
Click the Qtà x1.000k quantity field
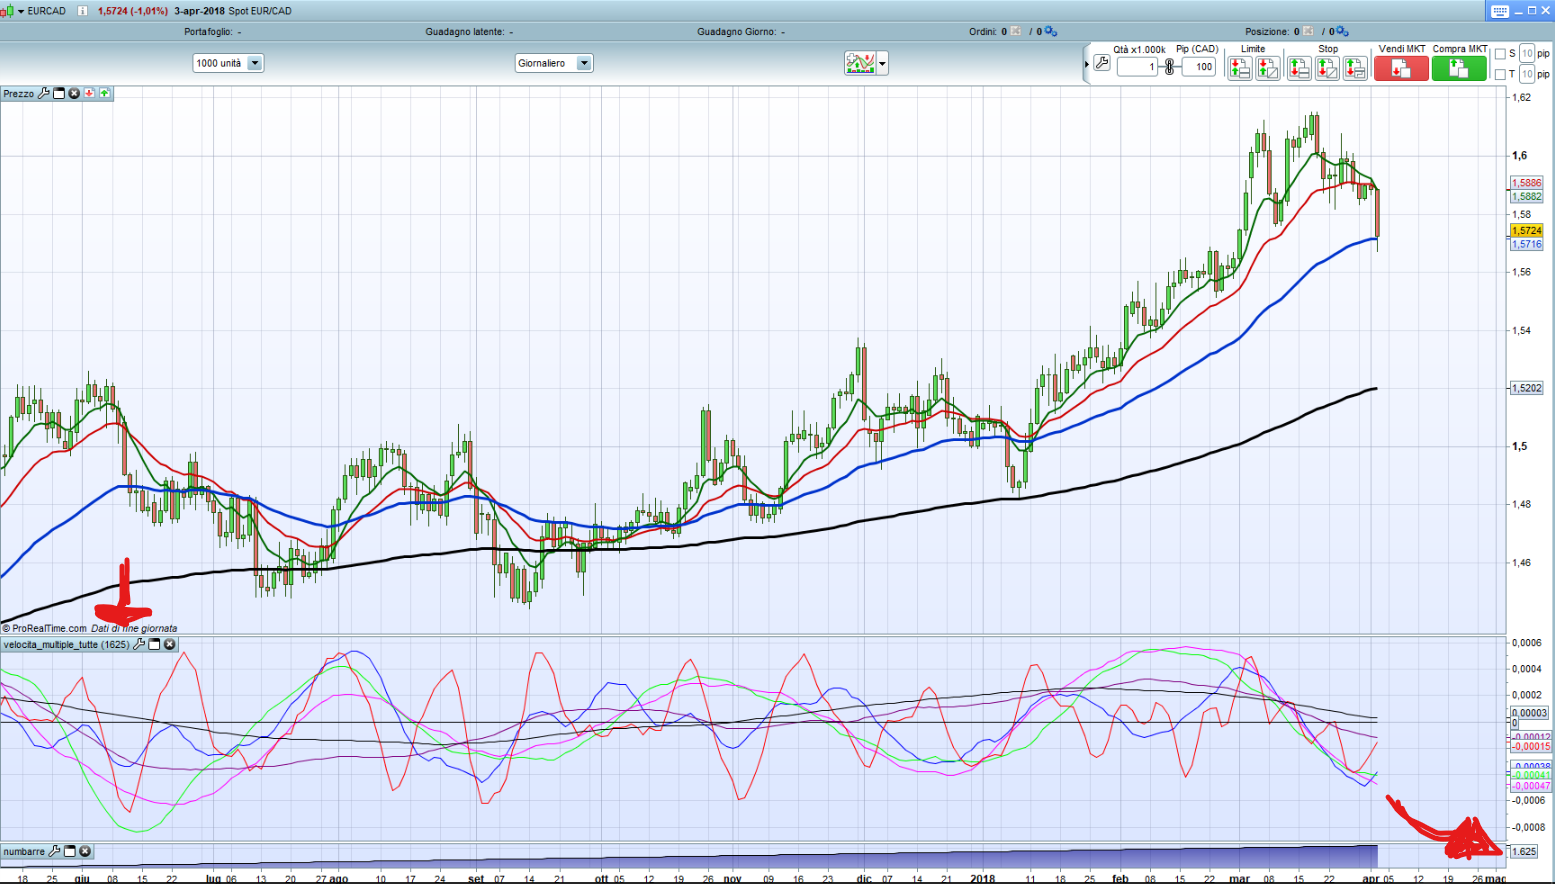[1137, 67]
